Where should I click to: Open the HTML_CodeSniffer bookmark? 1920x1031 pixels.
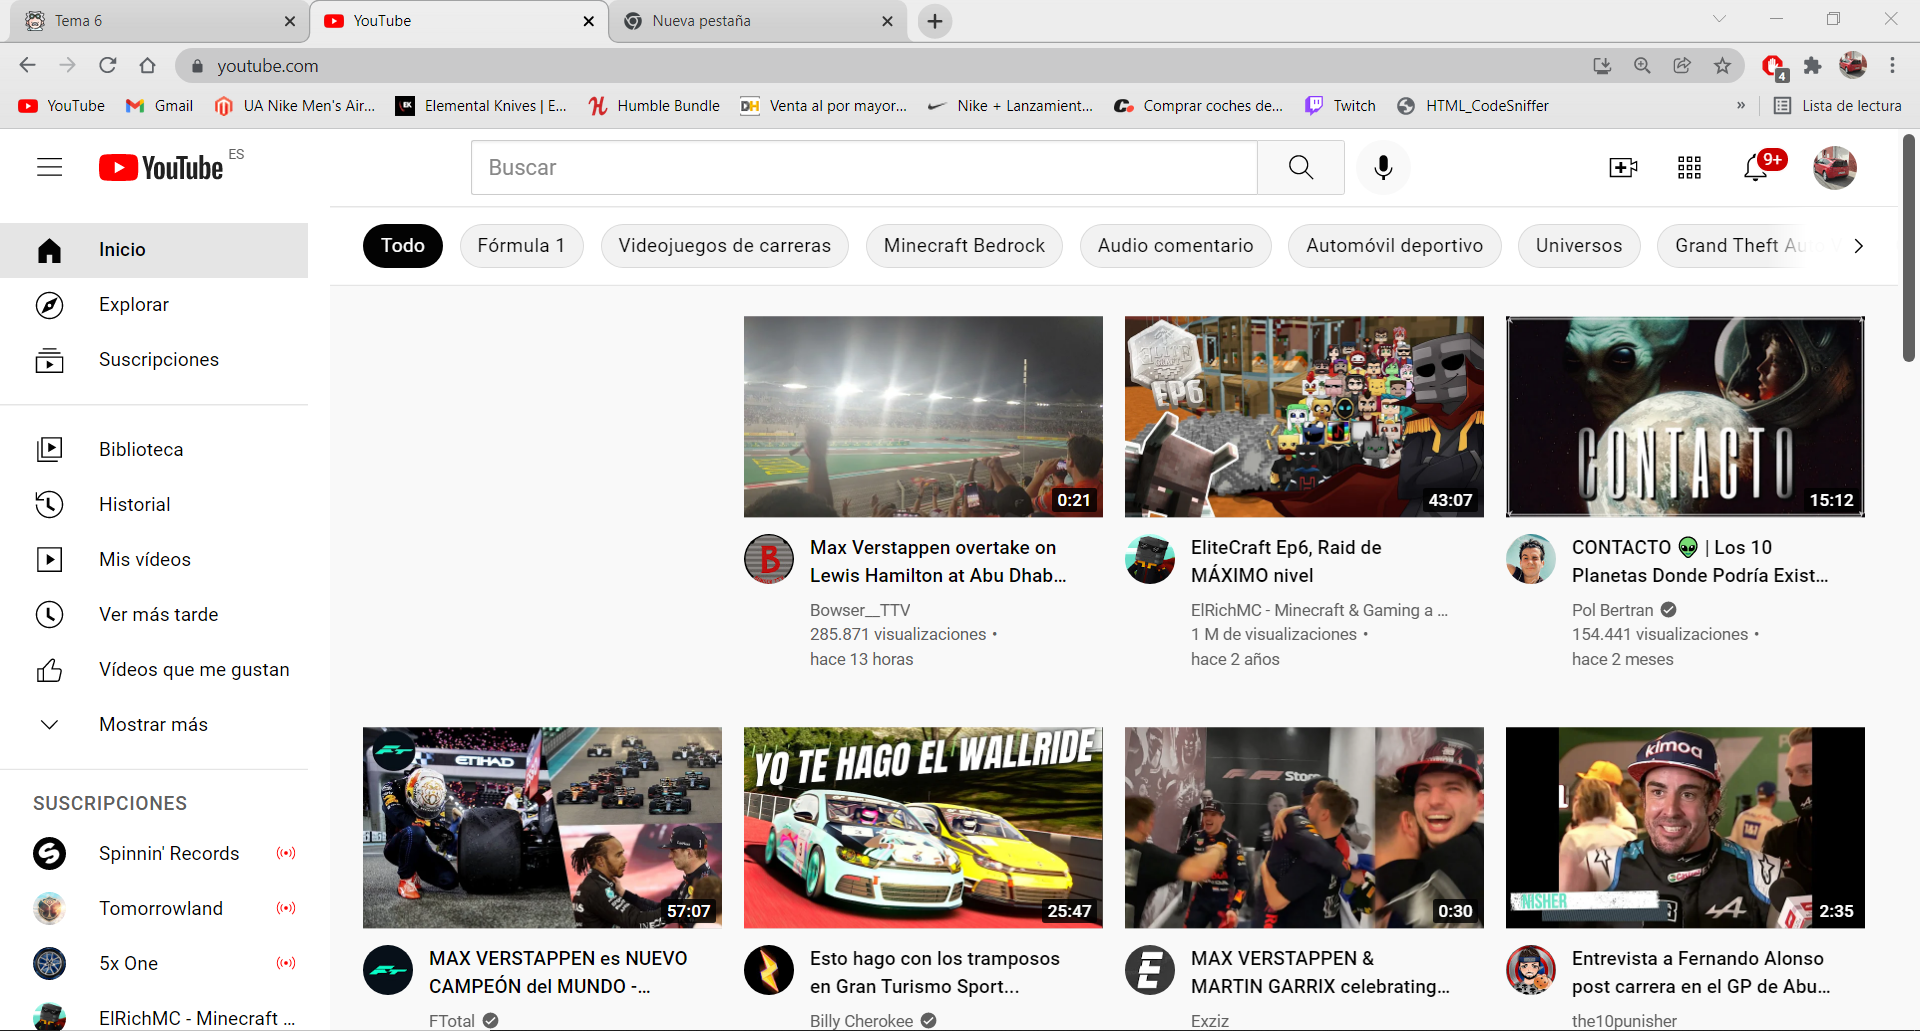[1473, 105]
